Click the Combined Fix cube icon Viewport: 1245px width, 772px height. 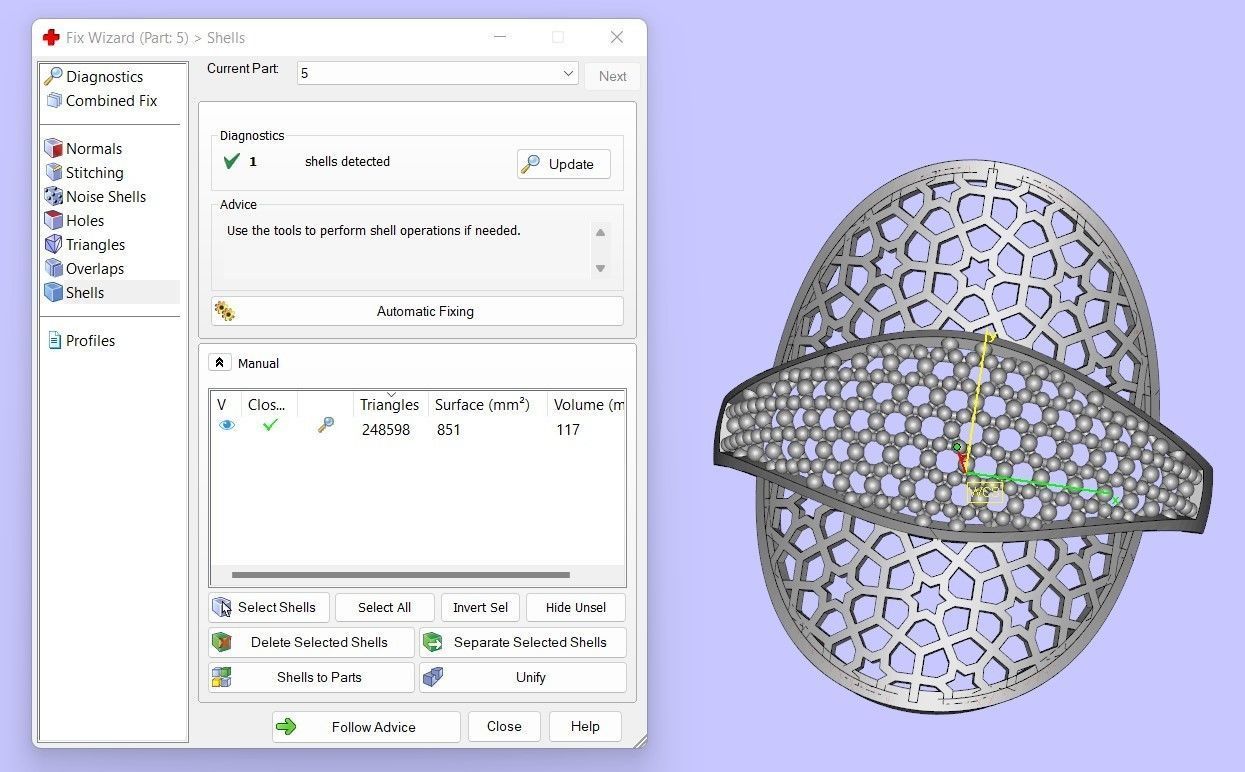coord(54,100)
